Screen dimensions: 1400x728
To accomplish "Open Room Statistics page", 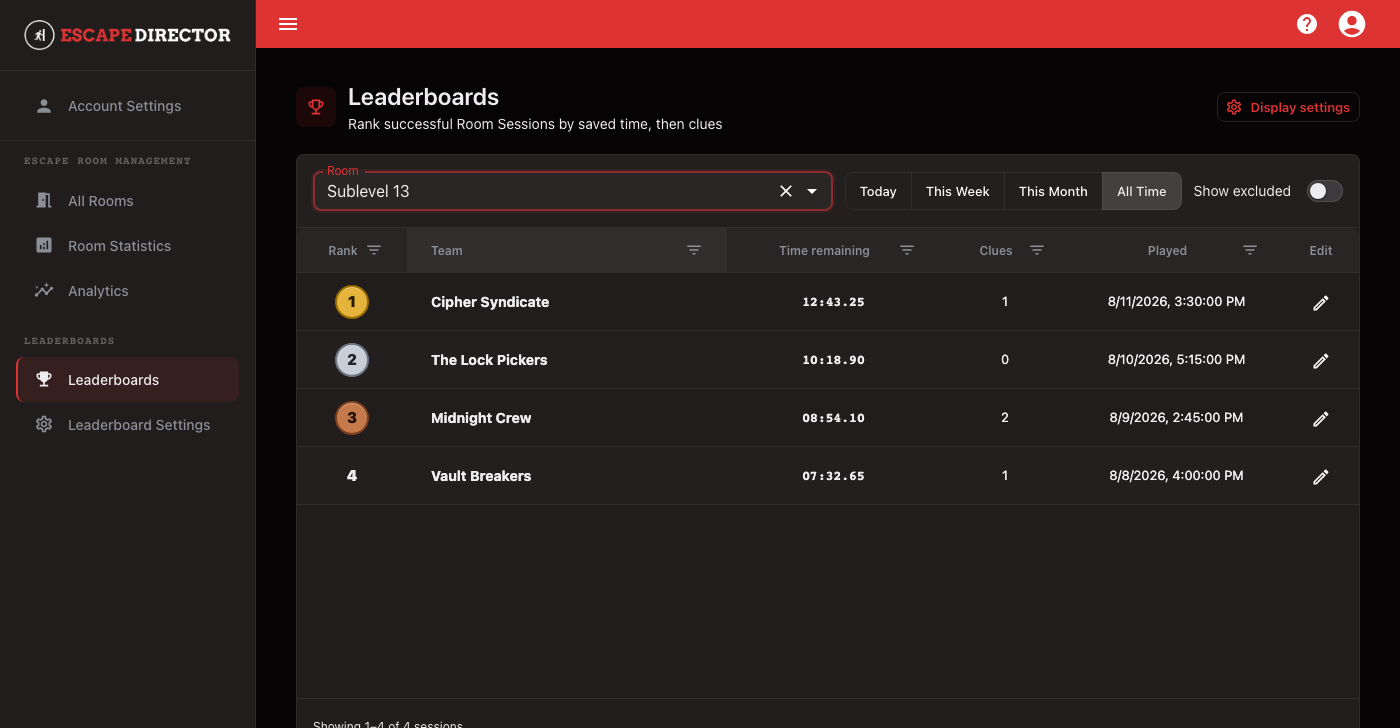I will [x=127, y=246].
